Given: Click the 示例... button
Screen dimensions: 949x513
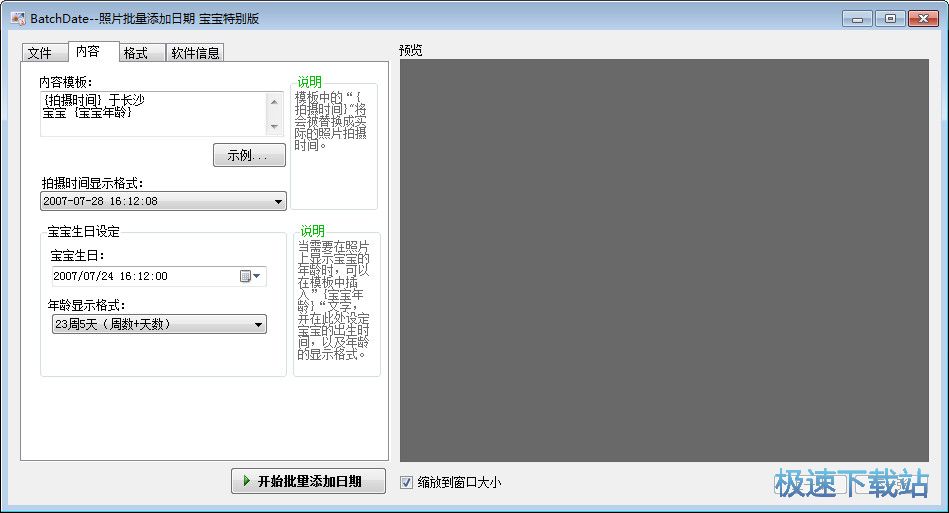Looking at the screenshot, I should tap(249, 155).
